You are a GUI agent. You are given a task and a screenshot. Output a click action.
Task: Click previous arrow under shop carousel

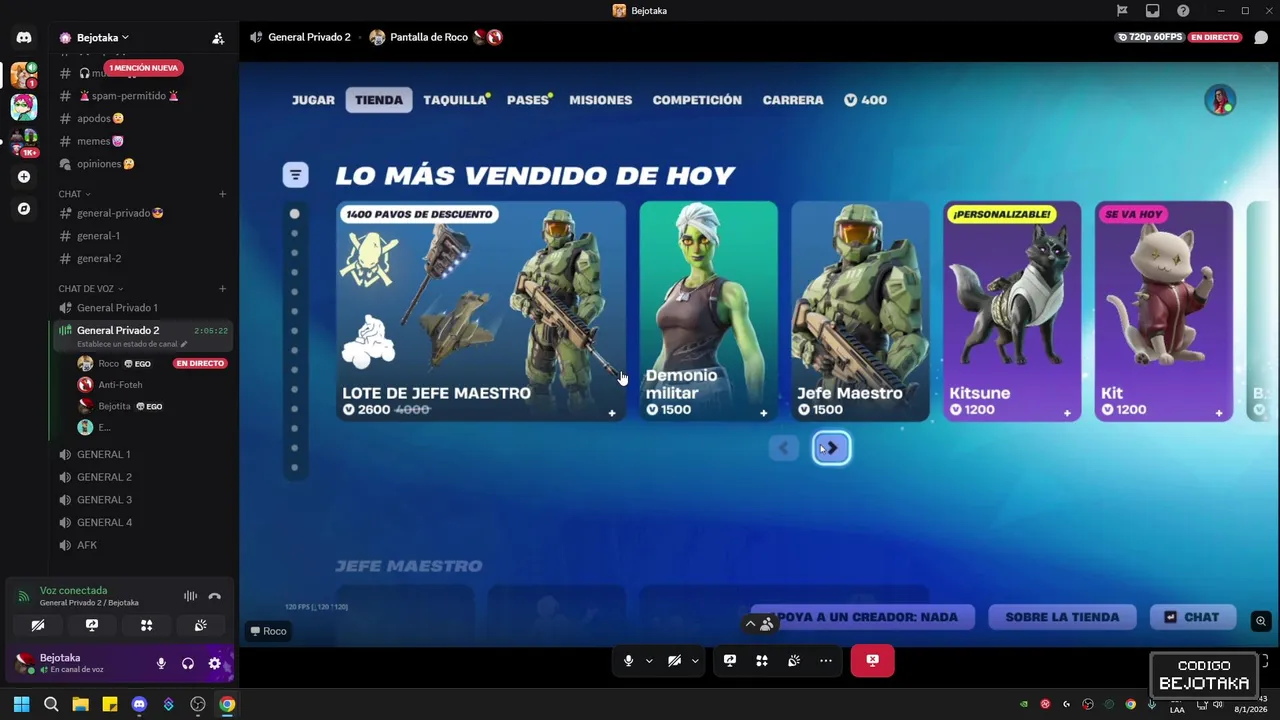coord(784,448)
